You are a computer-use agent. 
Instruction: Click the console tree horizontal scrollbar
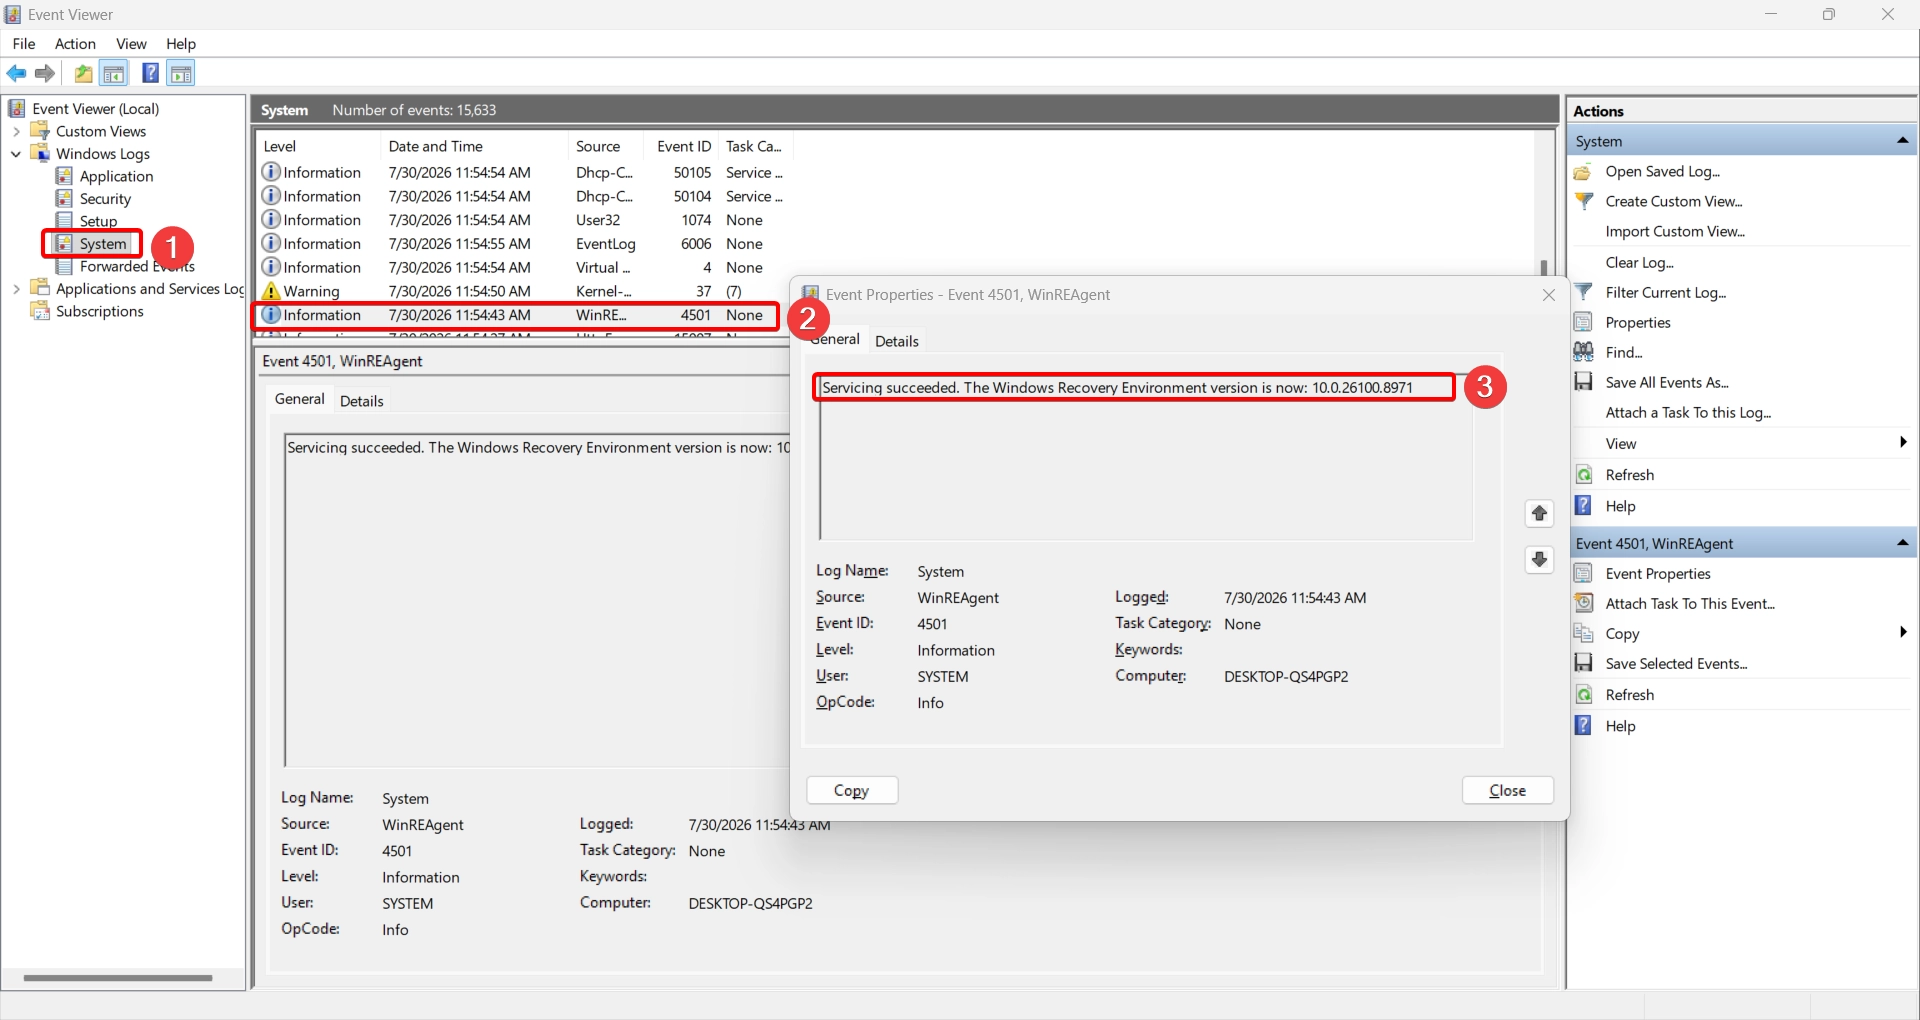click(x=118, y=978)
